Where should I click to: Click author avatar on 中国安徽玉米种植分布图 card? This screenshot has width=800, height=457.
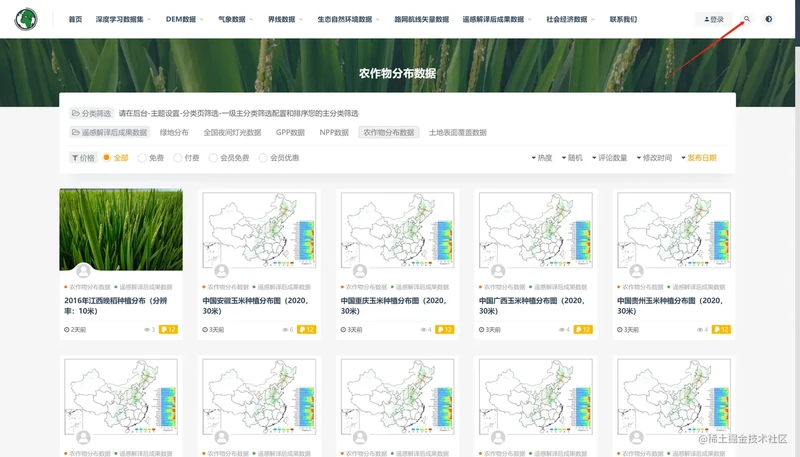(x=221, y=271)
